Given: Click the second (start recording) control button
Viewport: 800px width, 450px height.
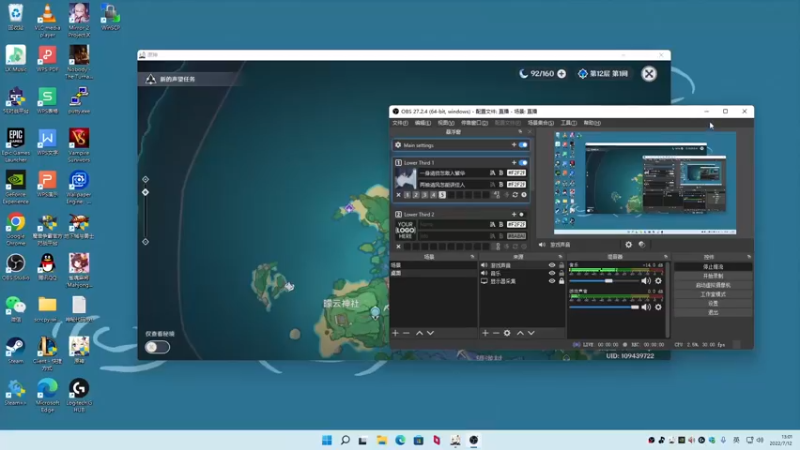Looking at the screenshot, I should pos(713,276).
